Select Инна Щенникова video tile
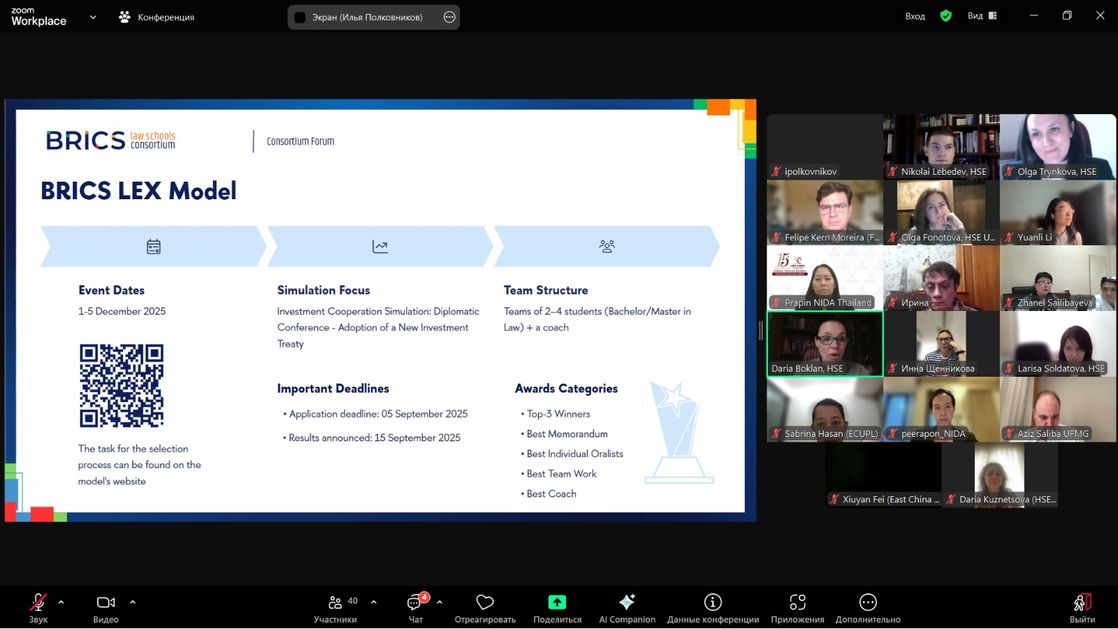1118x629 pixels. (x=941, y=343)
